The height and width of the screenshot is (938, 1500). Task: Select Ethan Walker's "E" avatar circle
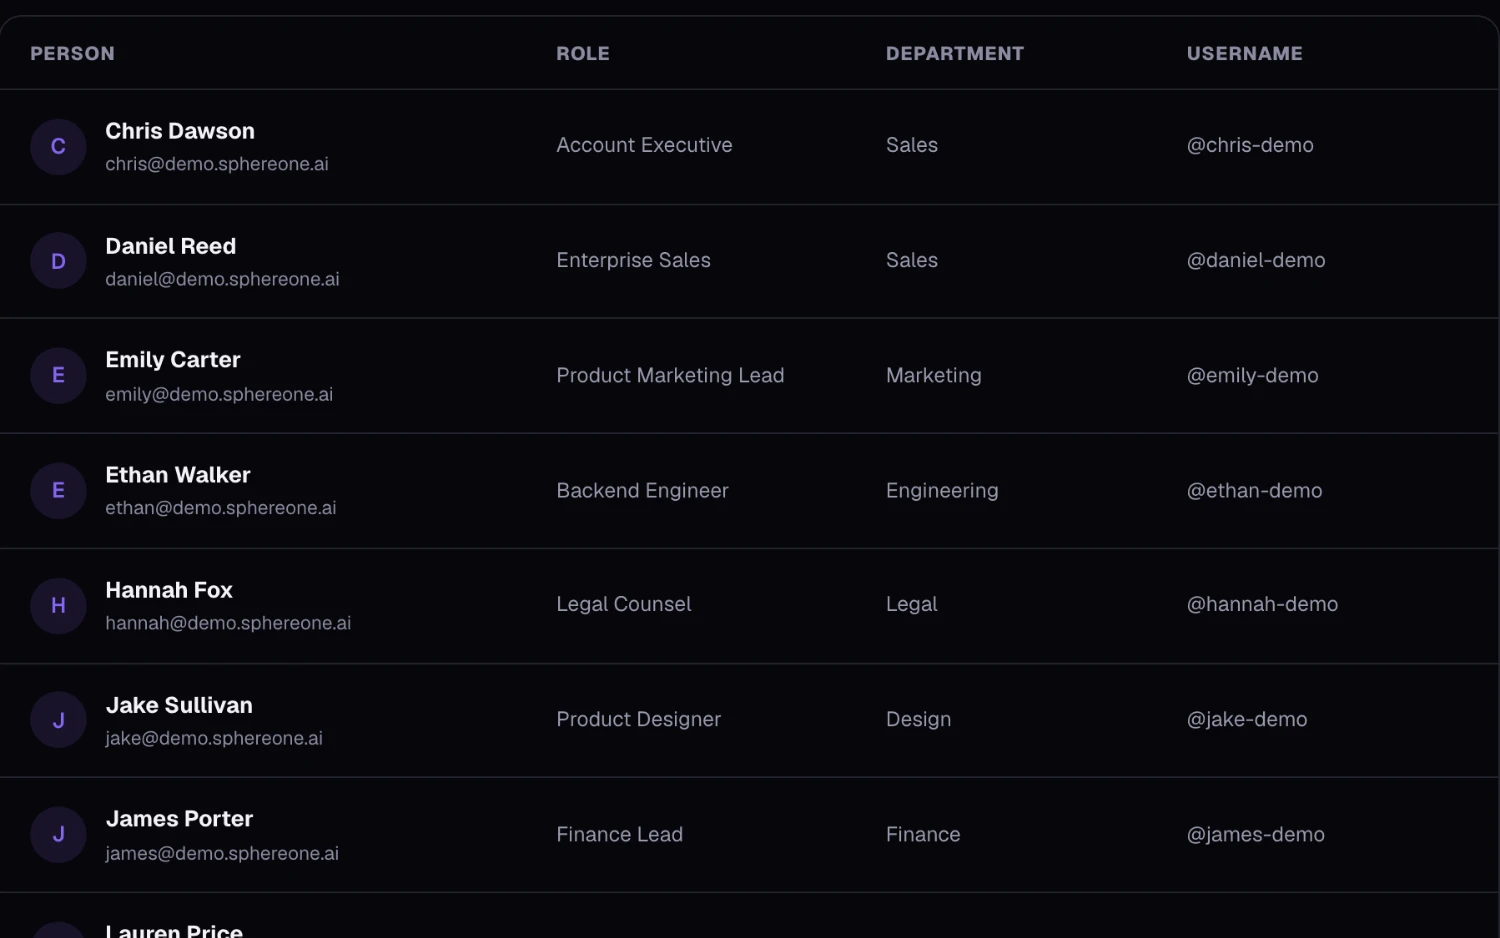click(x=58, y=491)
